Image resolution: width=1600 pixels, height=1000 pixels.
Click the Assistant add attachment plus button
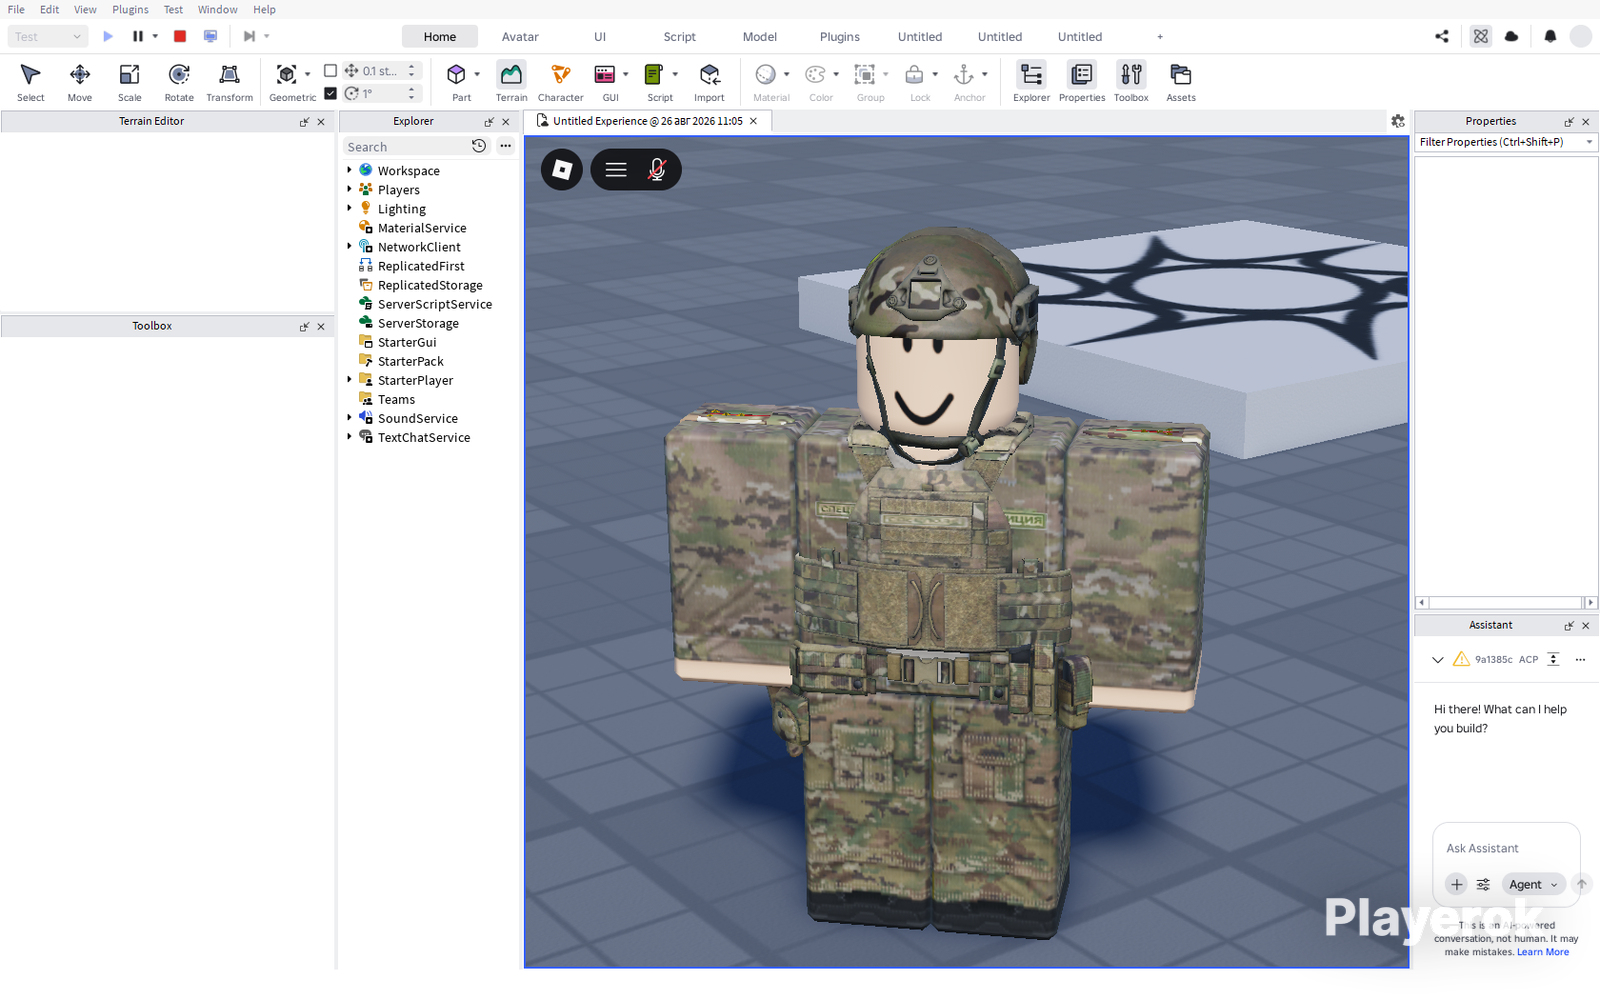(x=1457, y=885)
